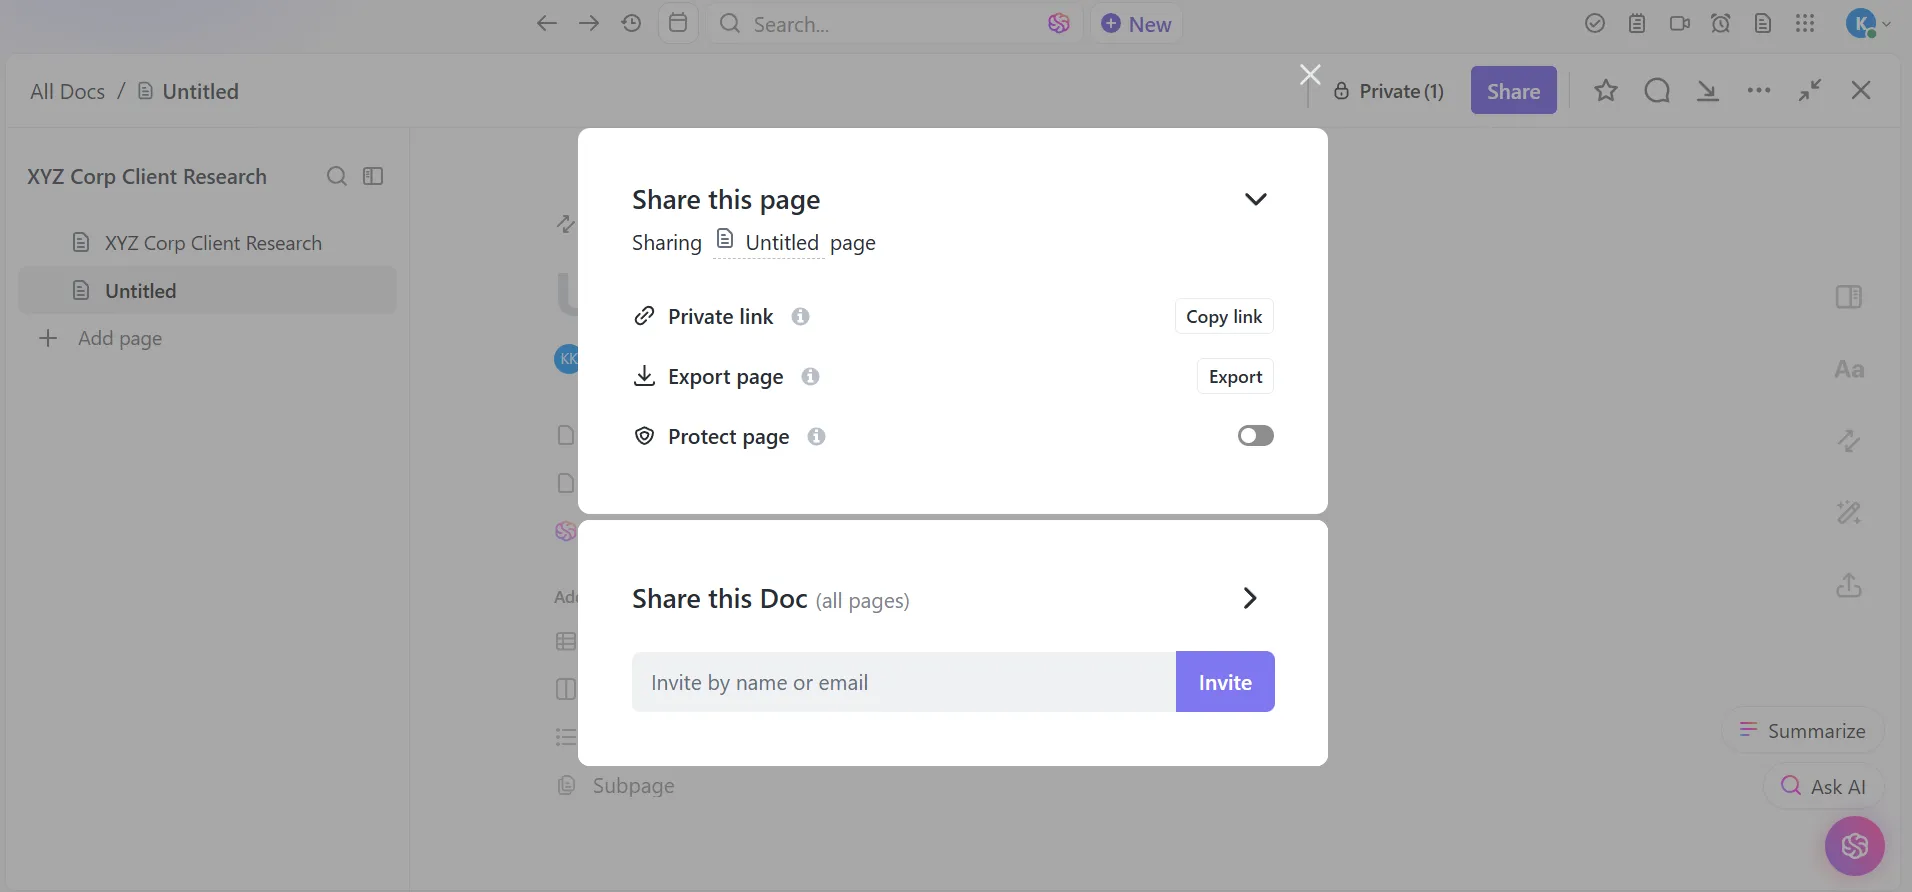The width and height of the screenshot is (1912, 892).
Task: Go back with the left arrow
Action: click(546, 24)
